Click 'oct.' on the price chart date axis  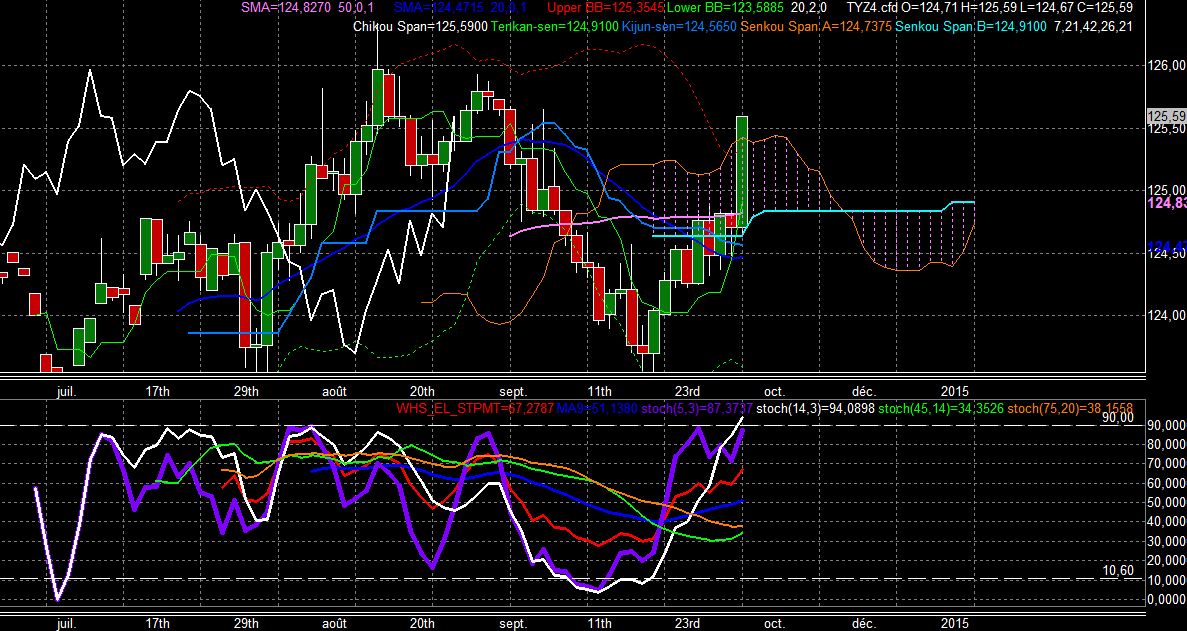(774, 391)
